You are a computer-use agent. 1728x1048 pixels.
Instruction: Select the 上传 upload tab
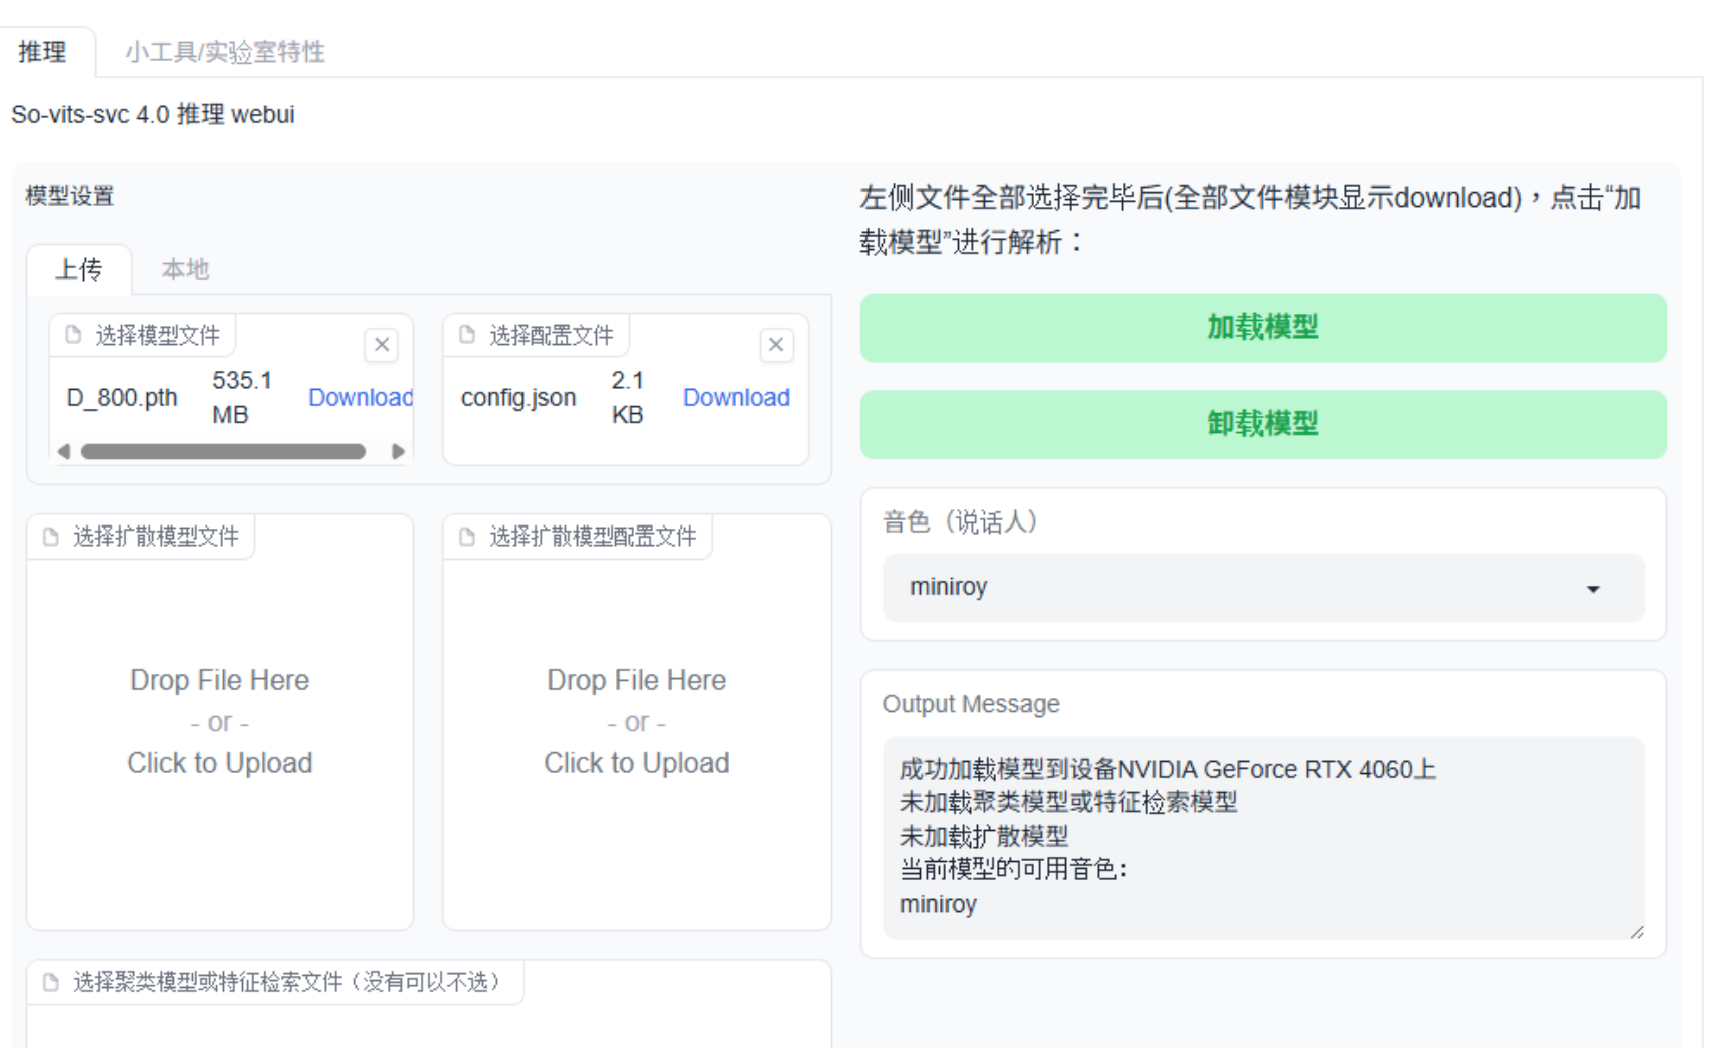78,269
